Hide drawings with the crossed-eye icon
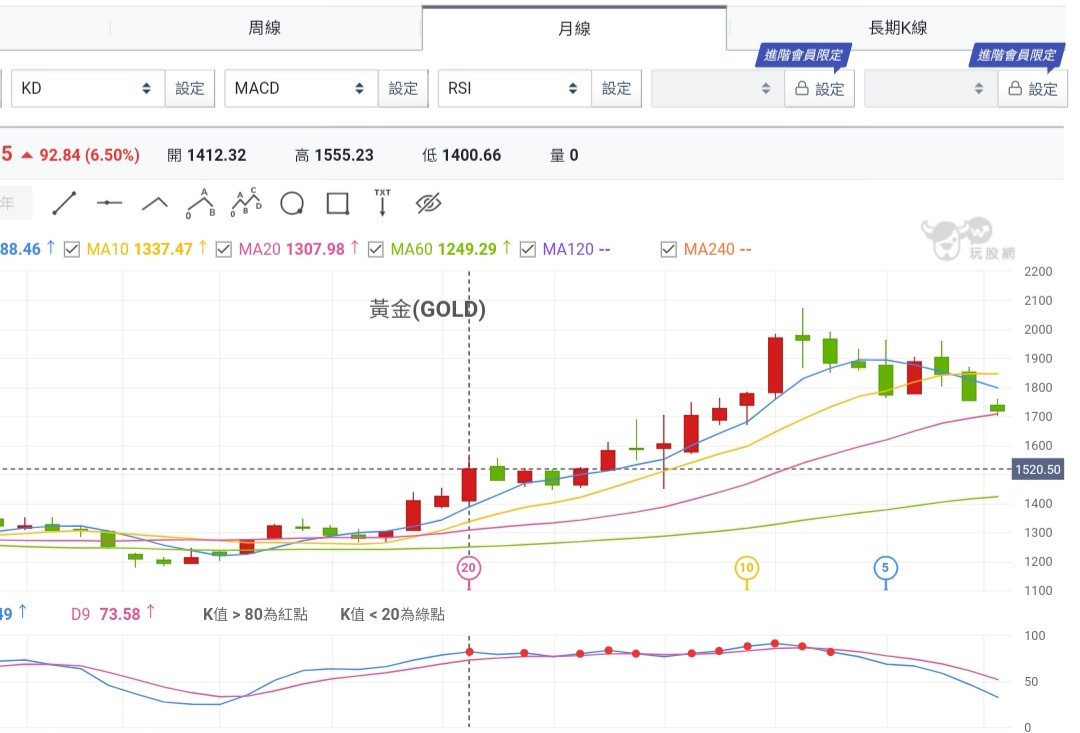 coord(428,204)
